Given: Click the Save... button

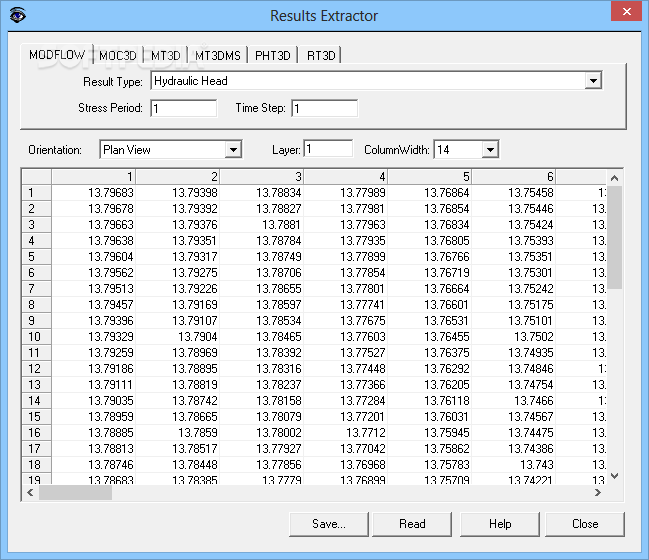Looking at the screenshot, I should 329,524.
